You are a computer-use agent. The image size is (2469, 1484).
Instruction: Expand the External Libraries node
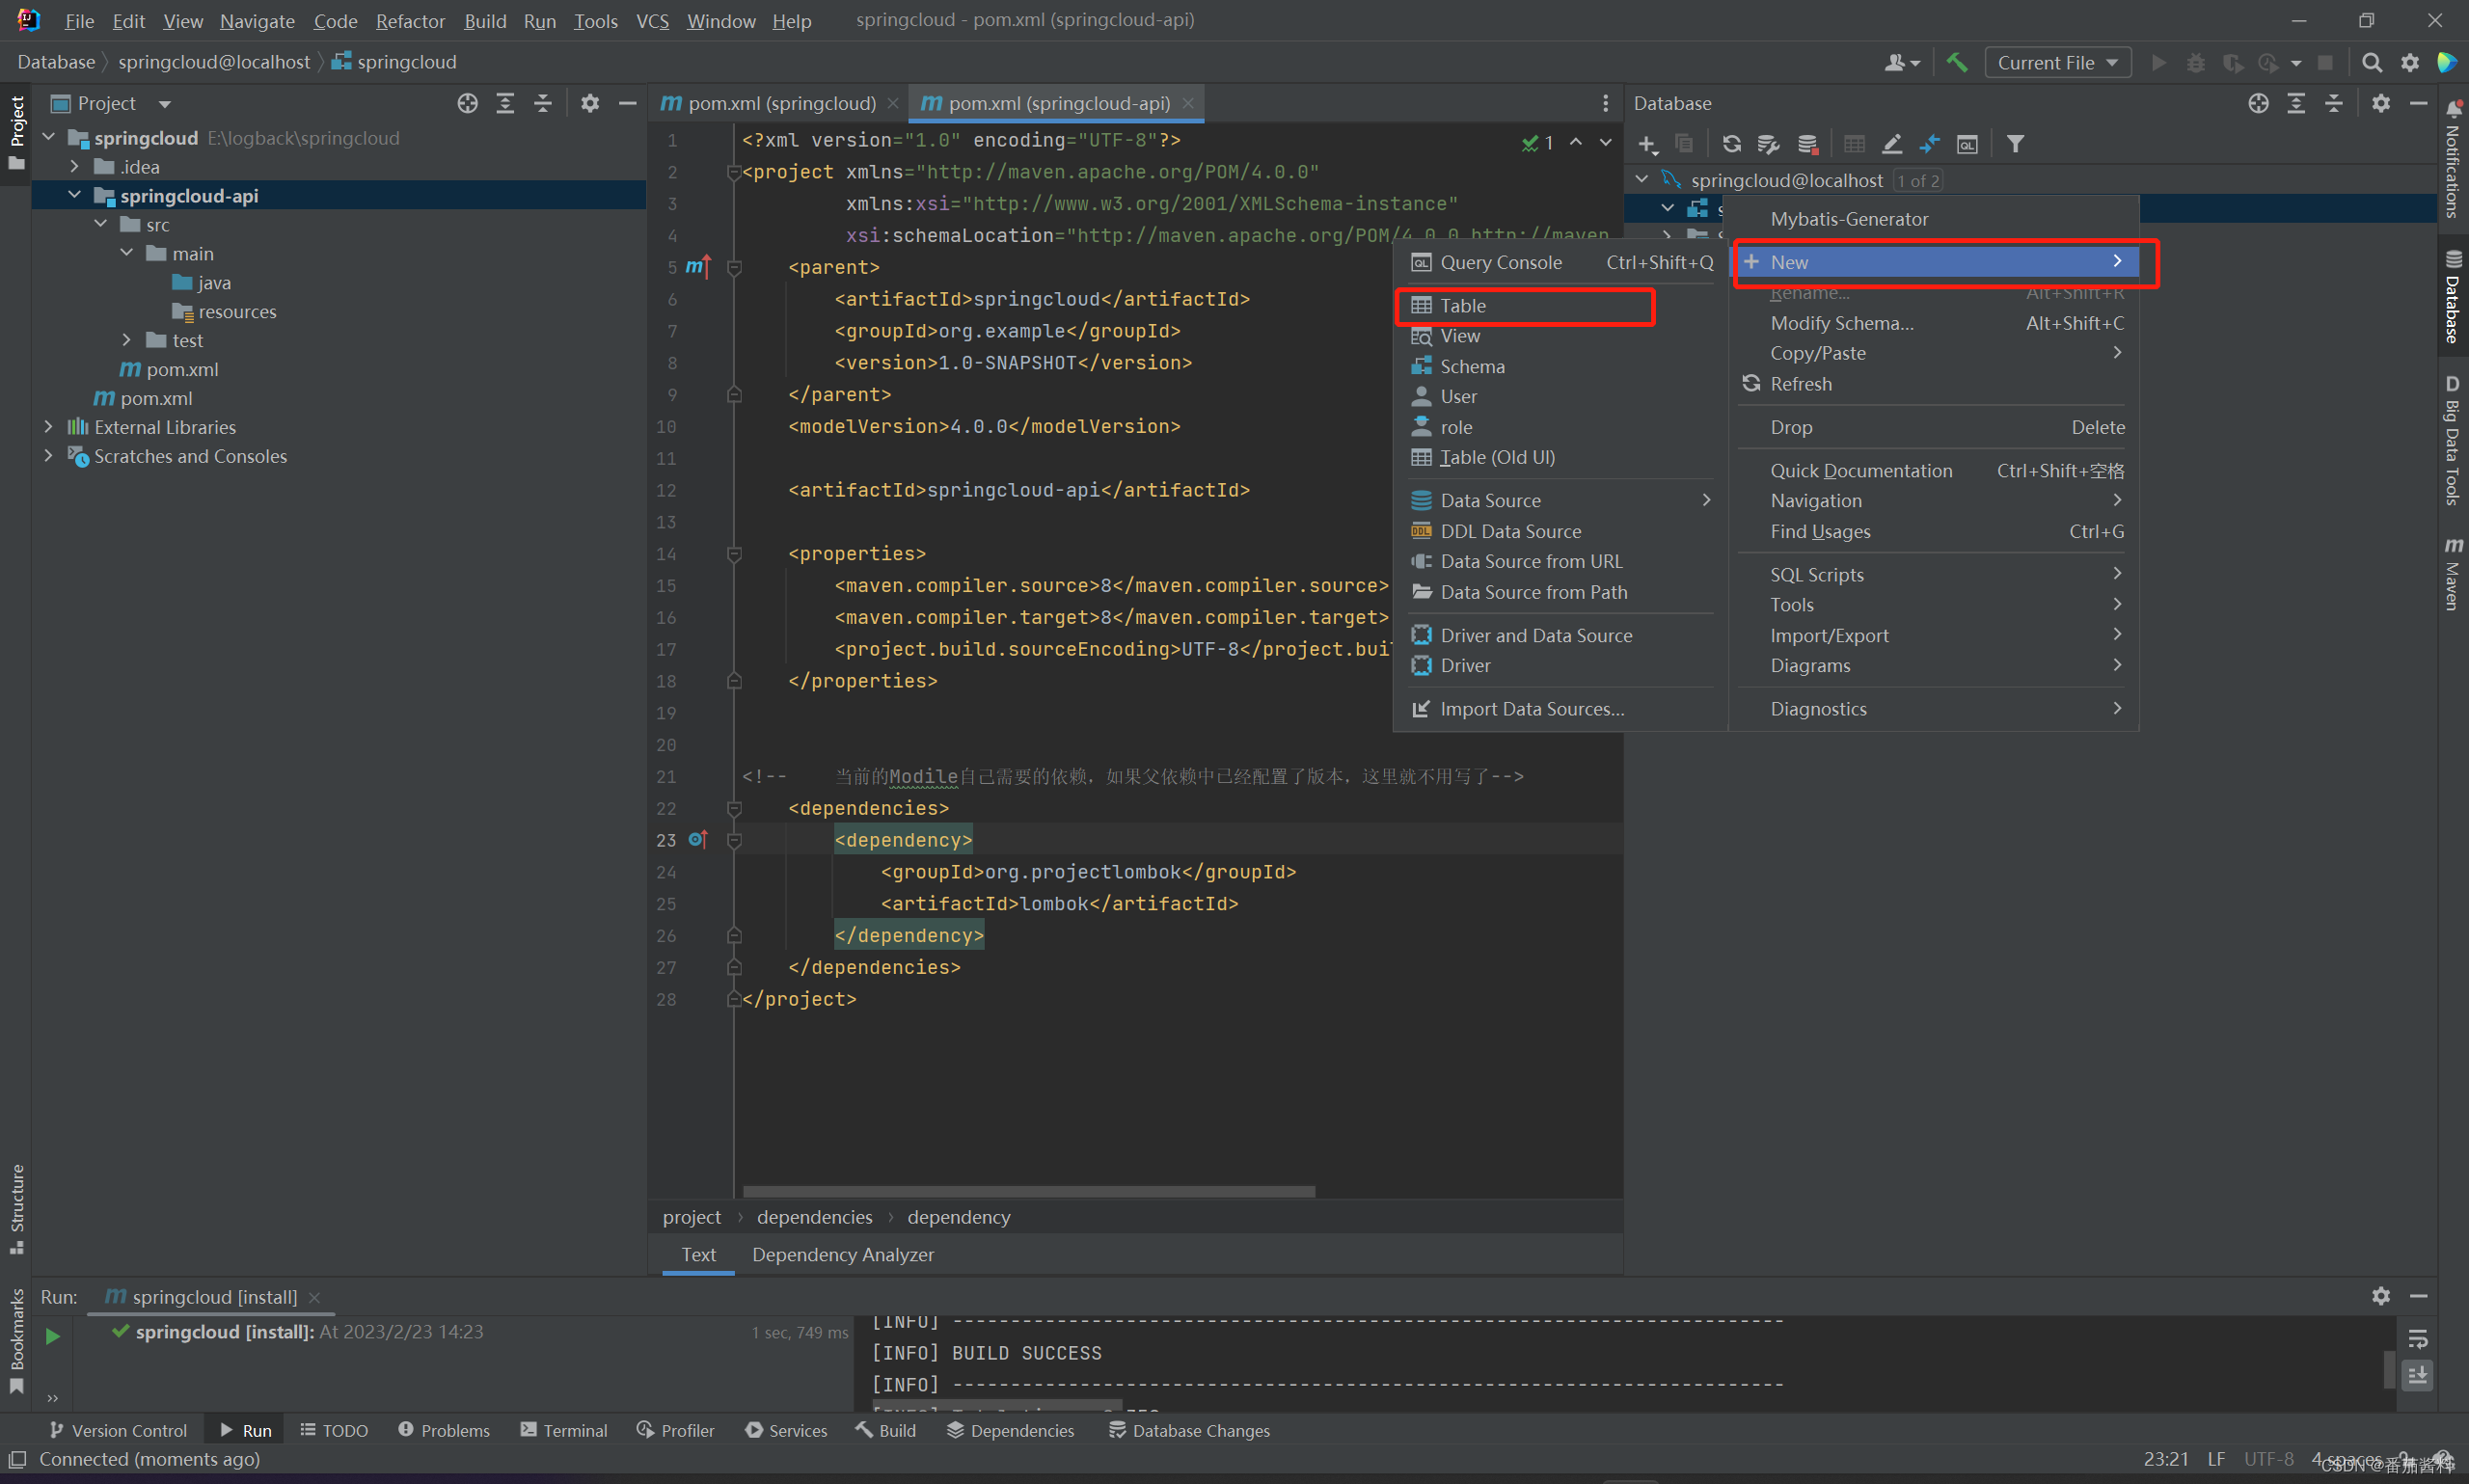(x=49, y=427)
